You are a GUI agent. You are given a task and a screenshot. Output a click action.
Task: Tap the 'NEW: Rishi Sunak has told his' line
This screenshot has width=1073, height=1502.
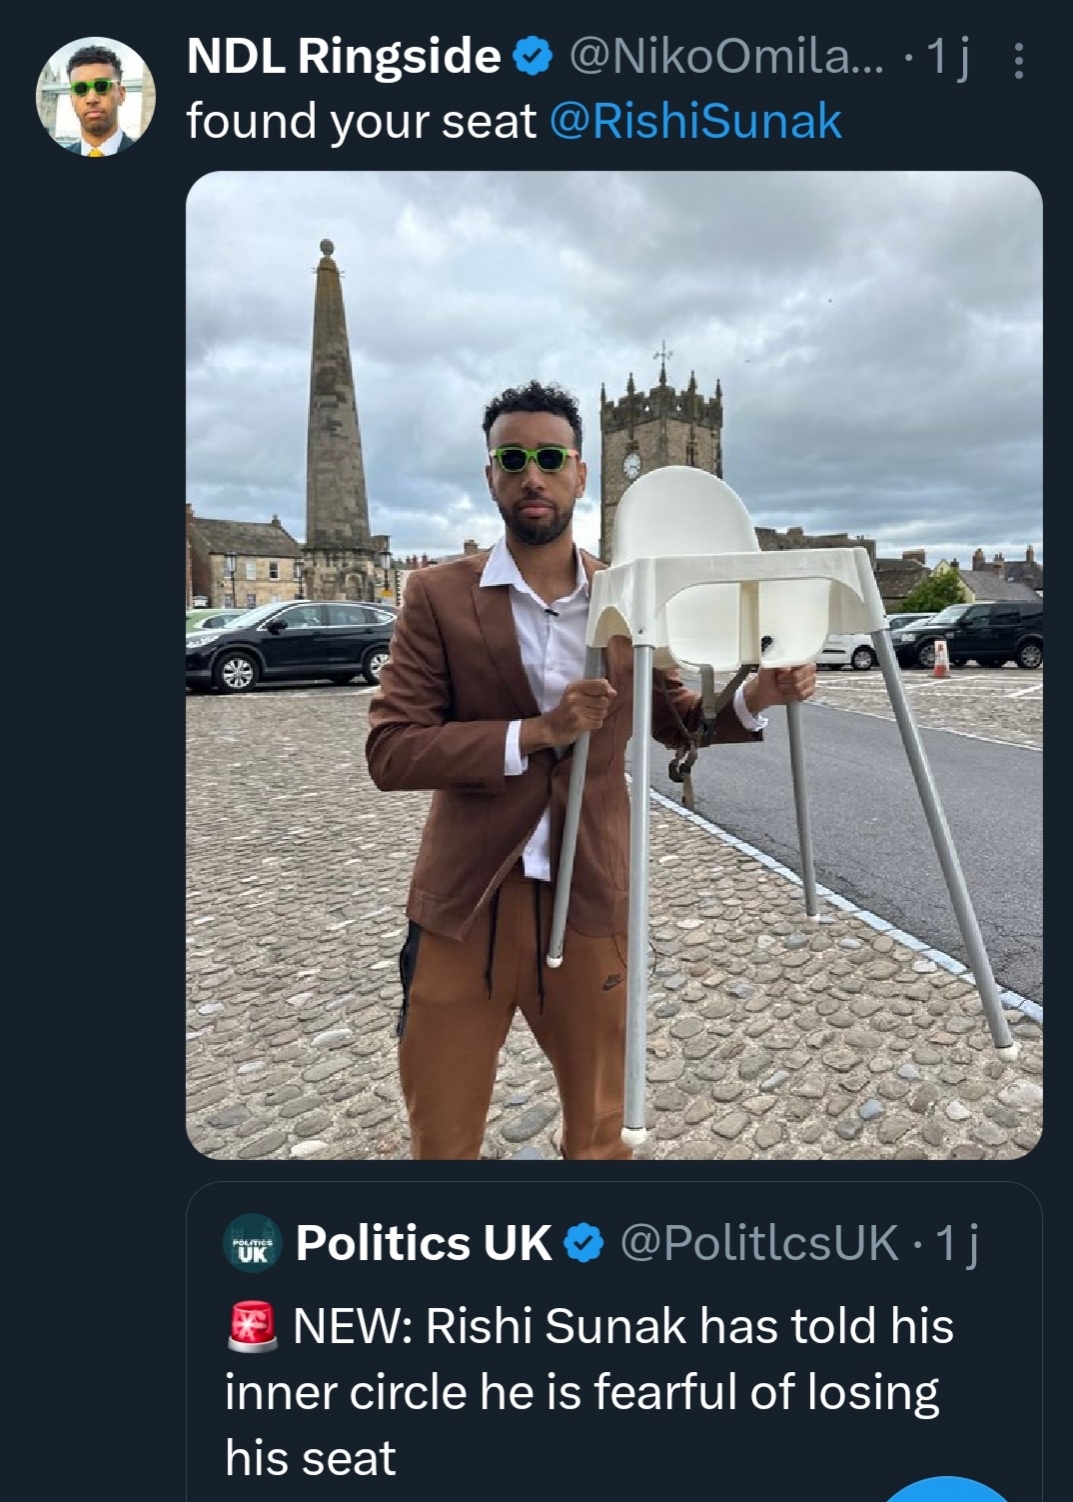[x=622, y=1327]
